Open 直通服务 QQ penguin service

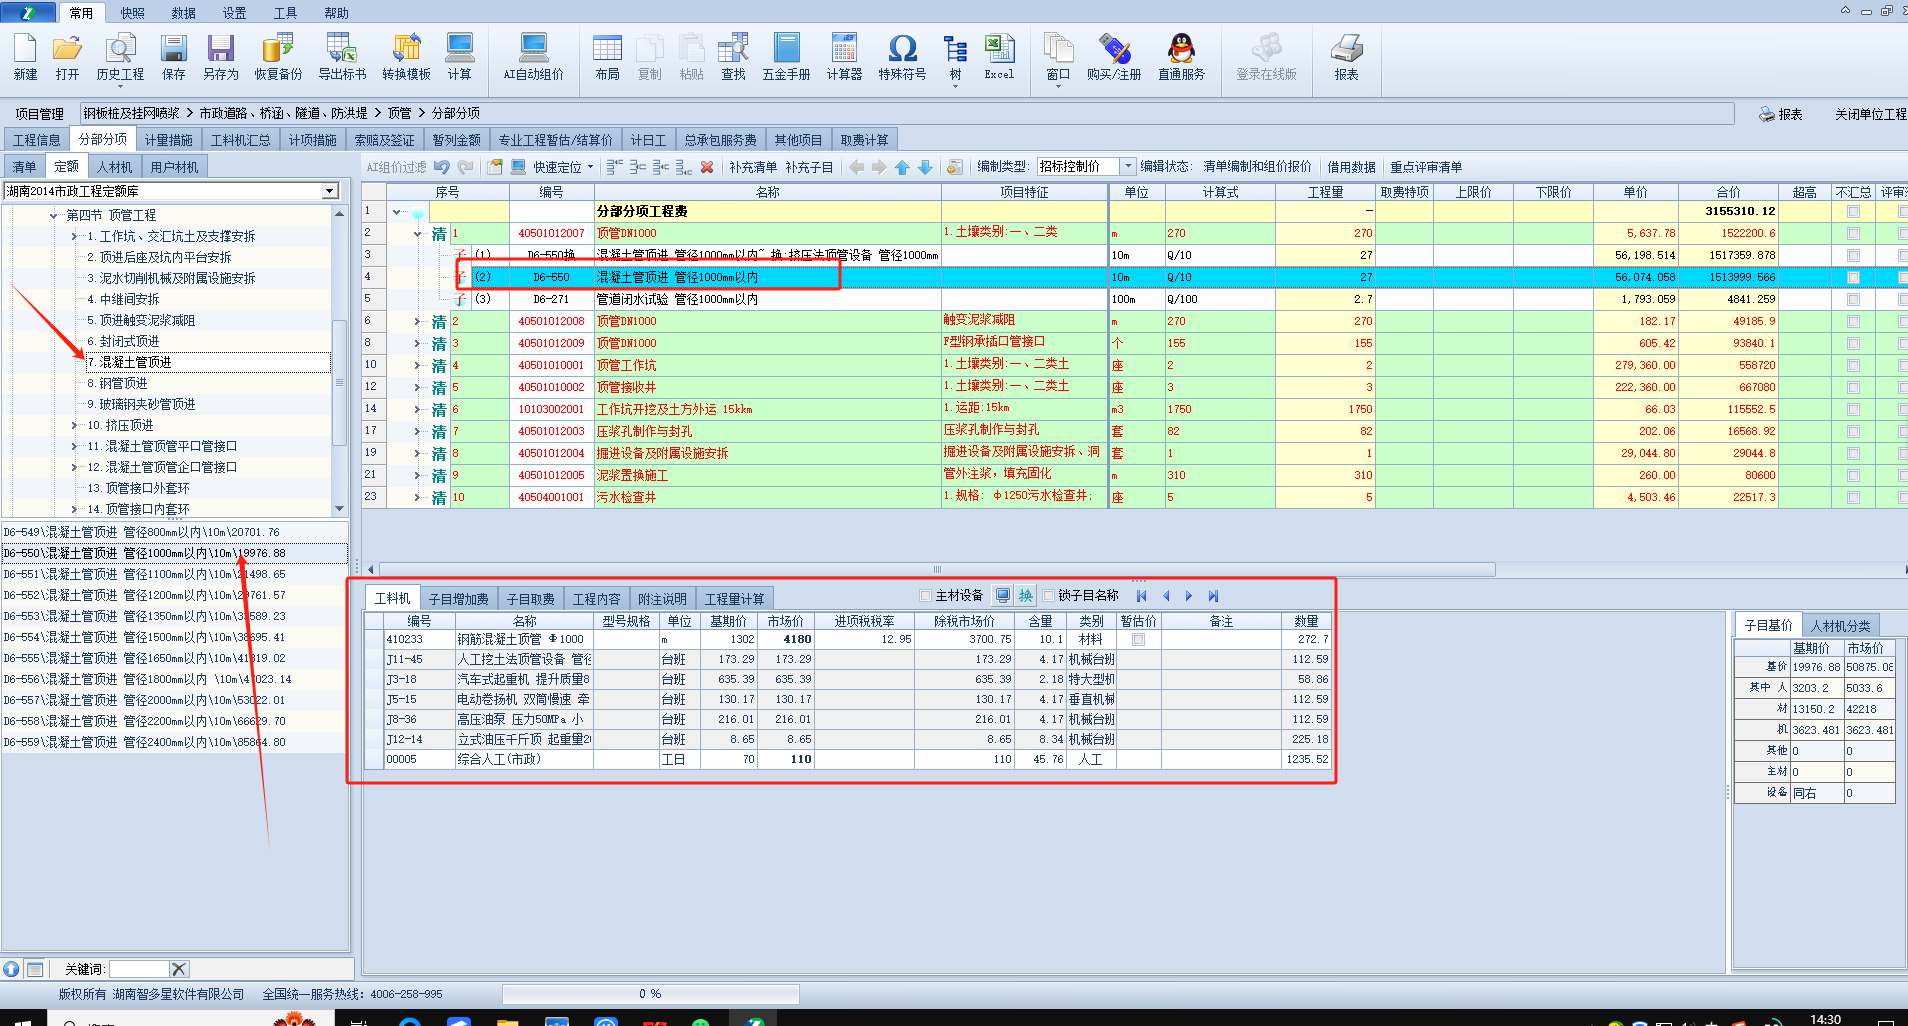[x=1181, y=57]
